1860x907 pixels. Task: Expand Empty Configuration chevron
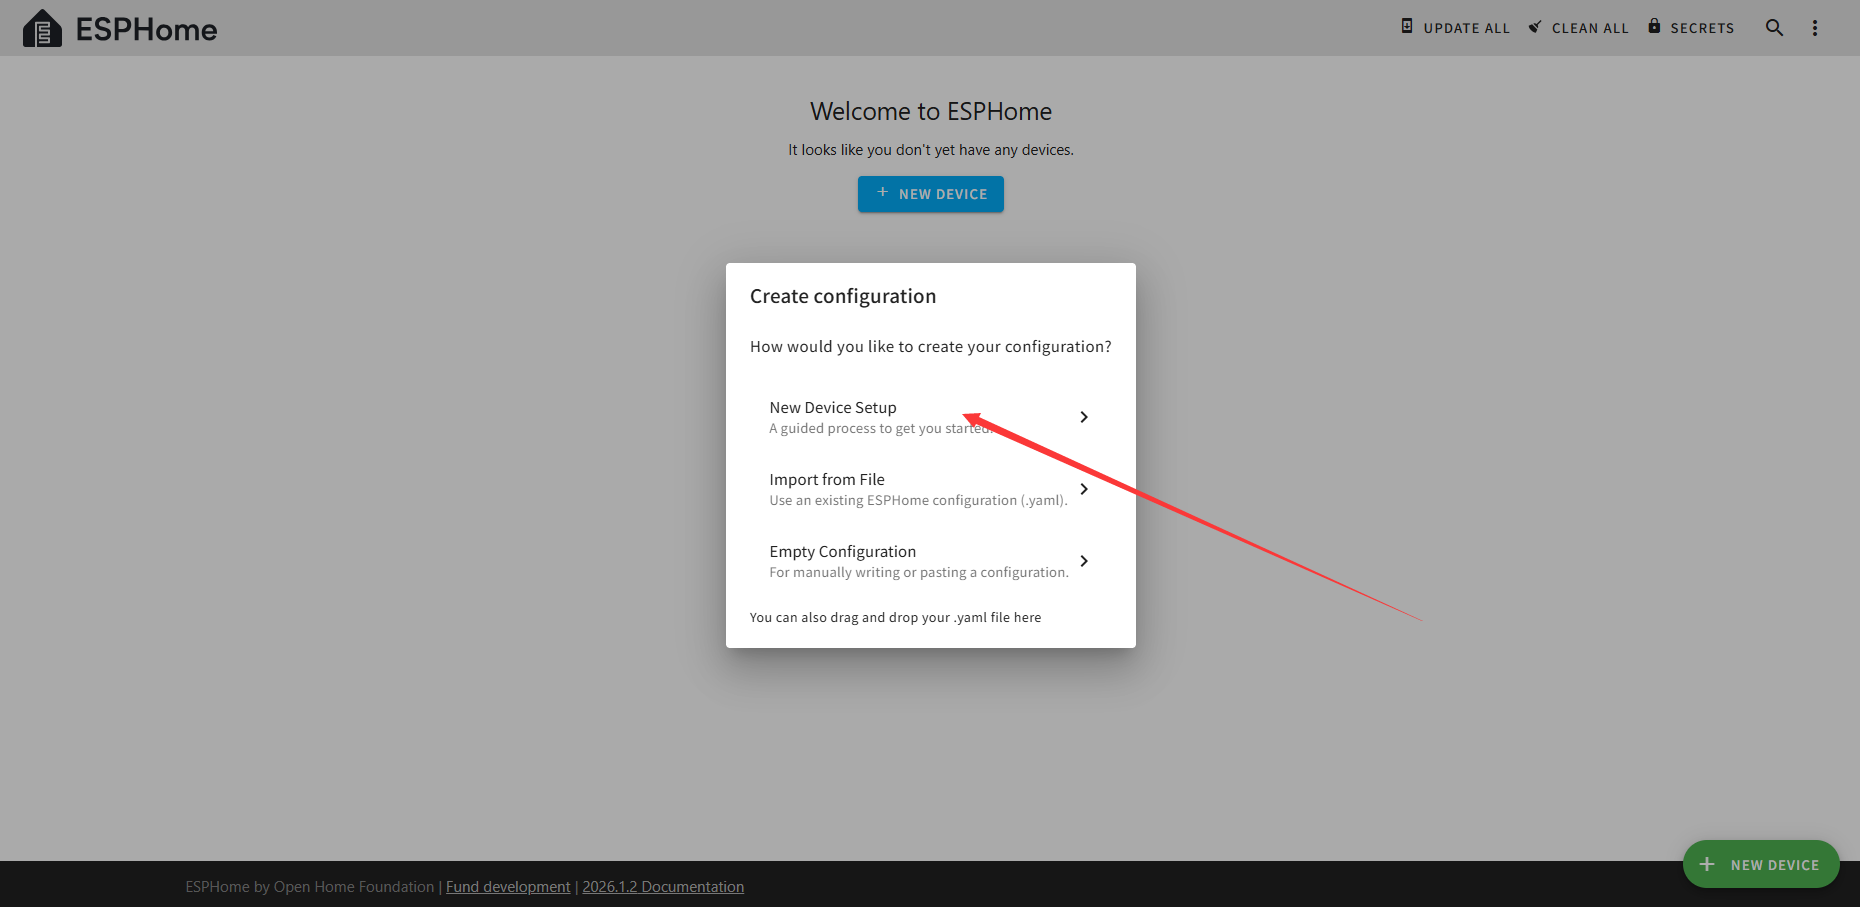(1084, 561)
